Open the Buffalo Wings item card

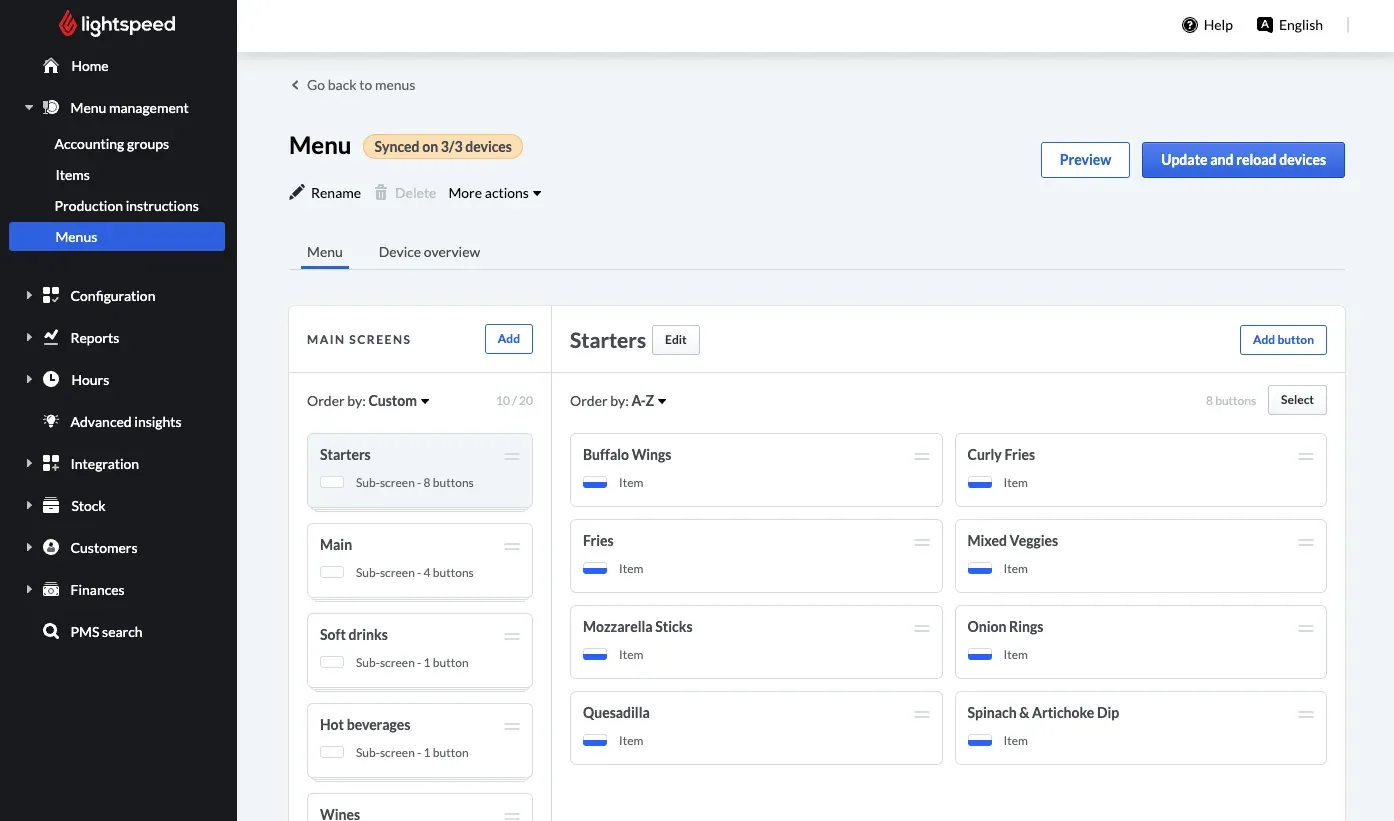756,470
